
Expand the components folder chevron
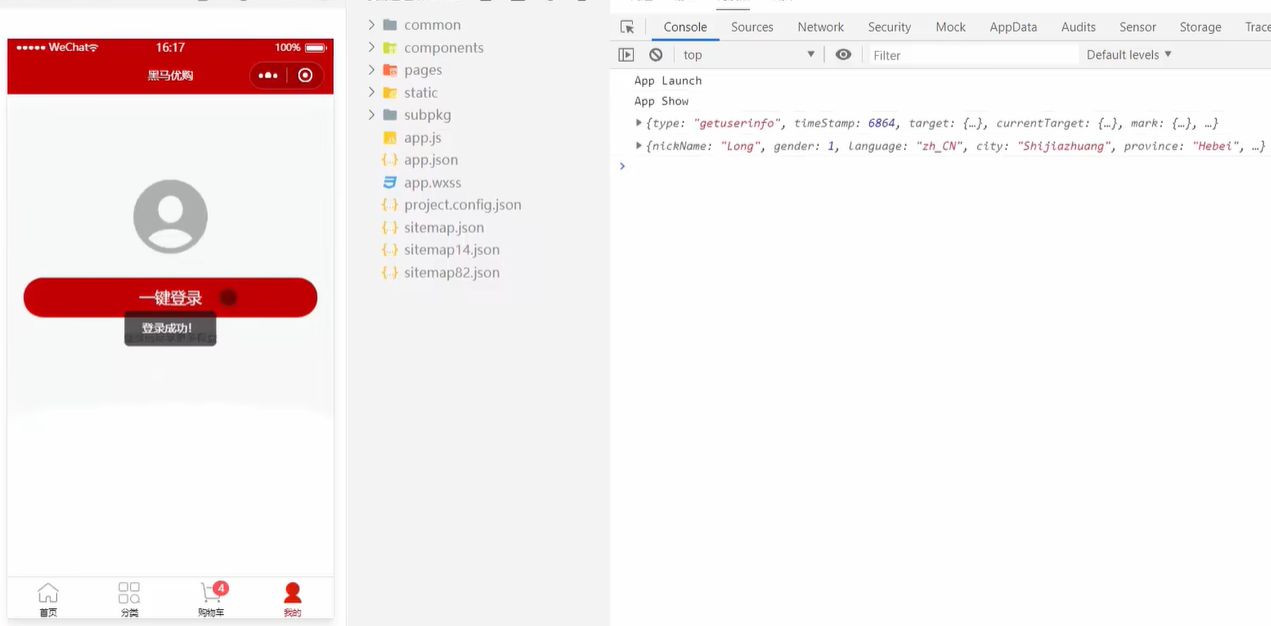(371, 47)
